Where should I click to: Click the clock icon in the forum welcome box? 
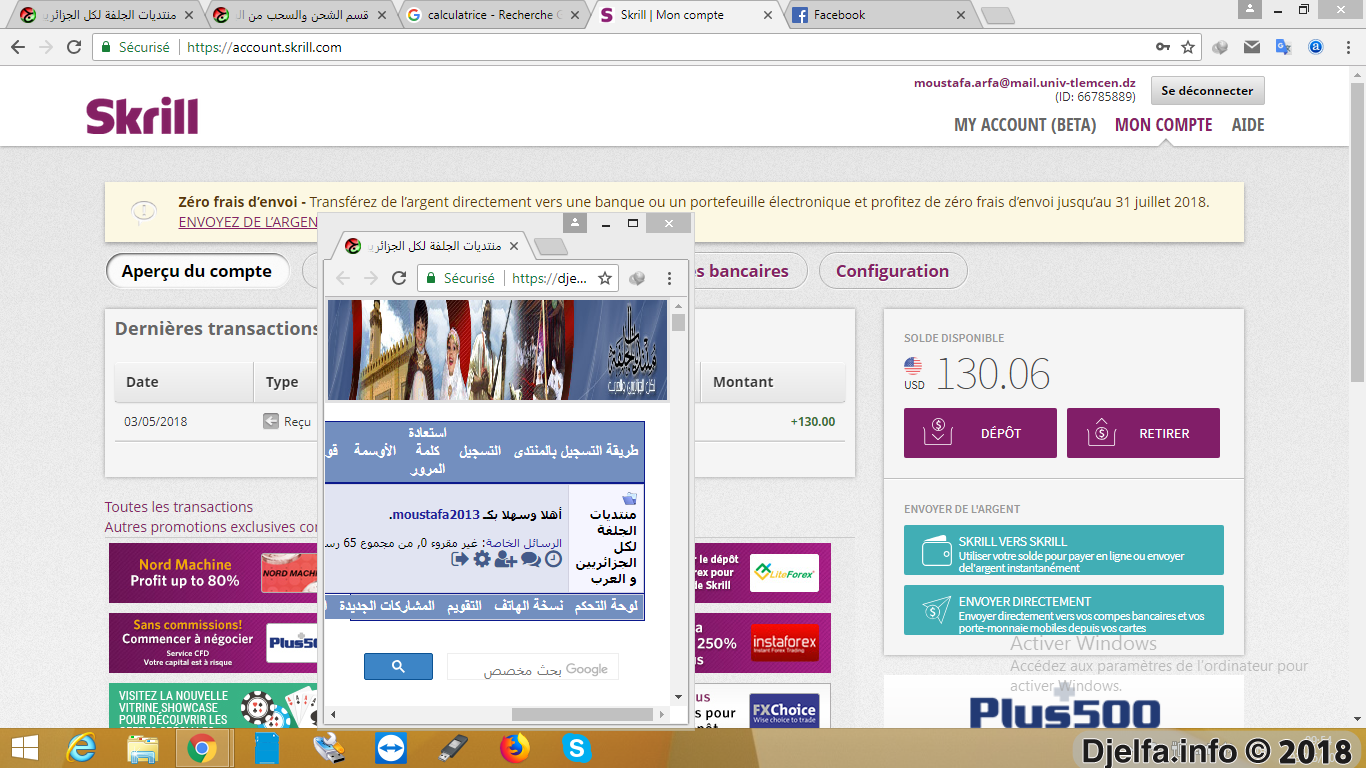(553, 559)
